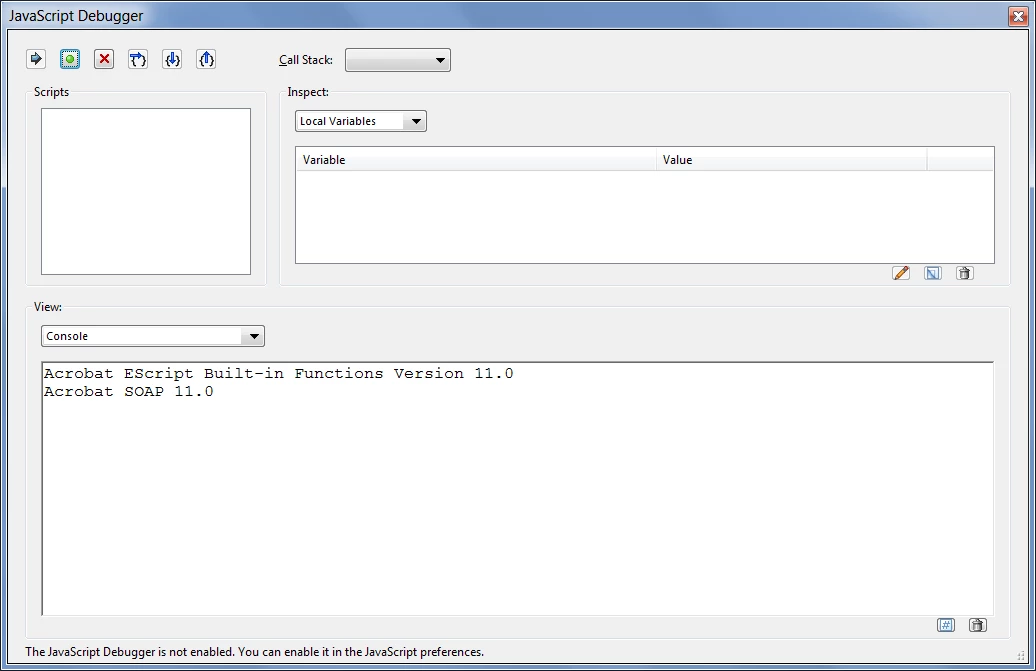Click the 'Acrobat SOAP 11.0' console line
1036x671 pixels.
[129, 392]
